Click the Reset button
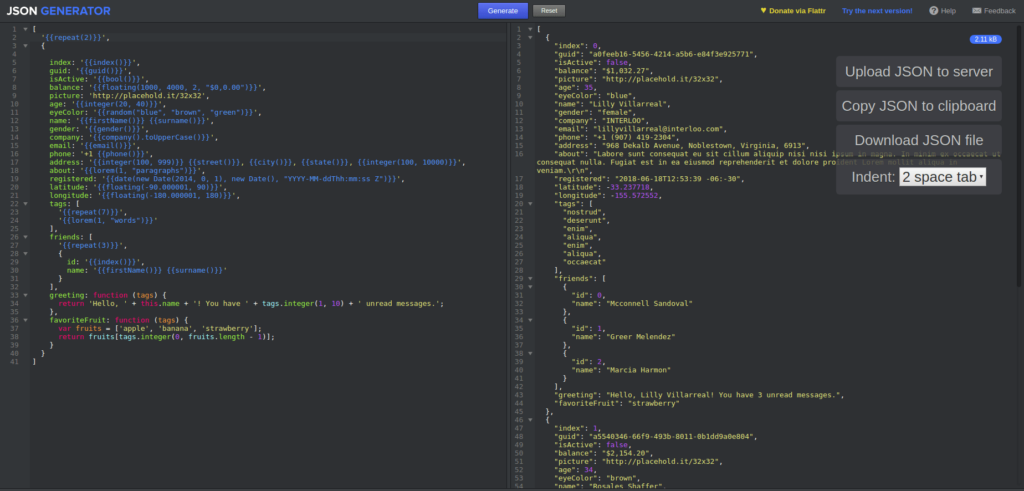 coord(549,11)
